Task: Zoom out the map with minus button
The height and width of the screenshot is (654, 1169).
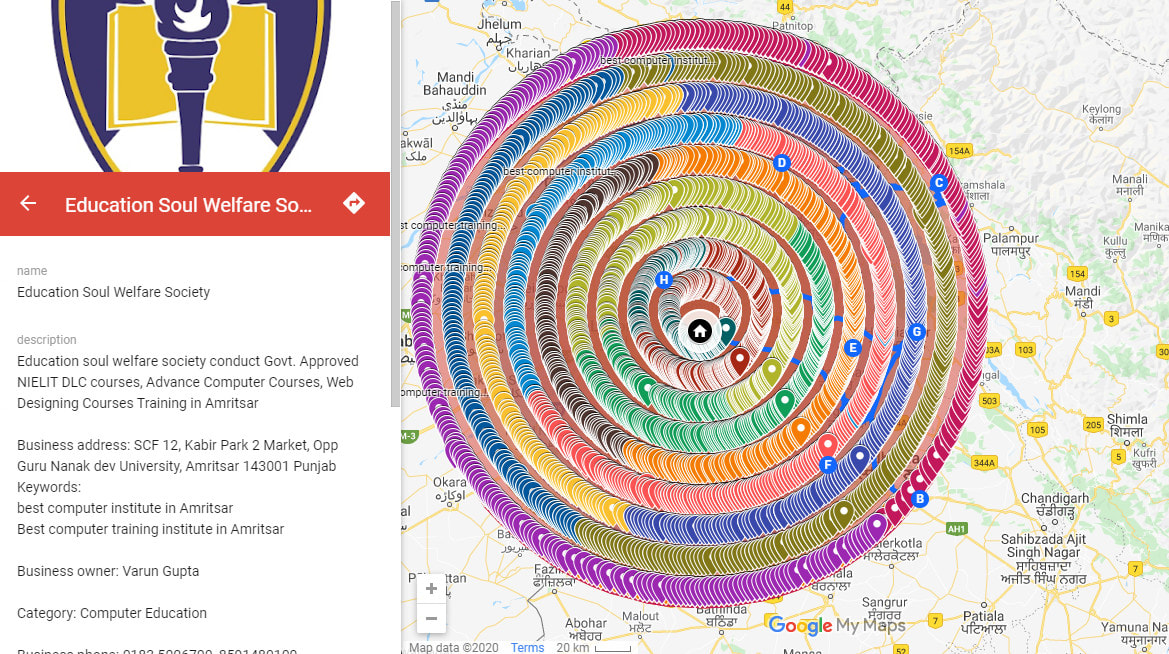Action: [431, 618]
